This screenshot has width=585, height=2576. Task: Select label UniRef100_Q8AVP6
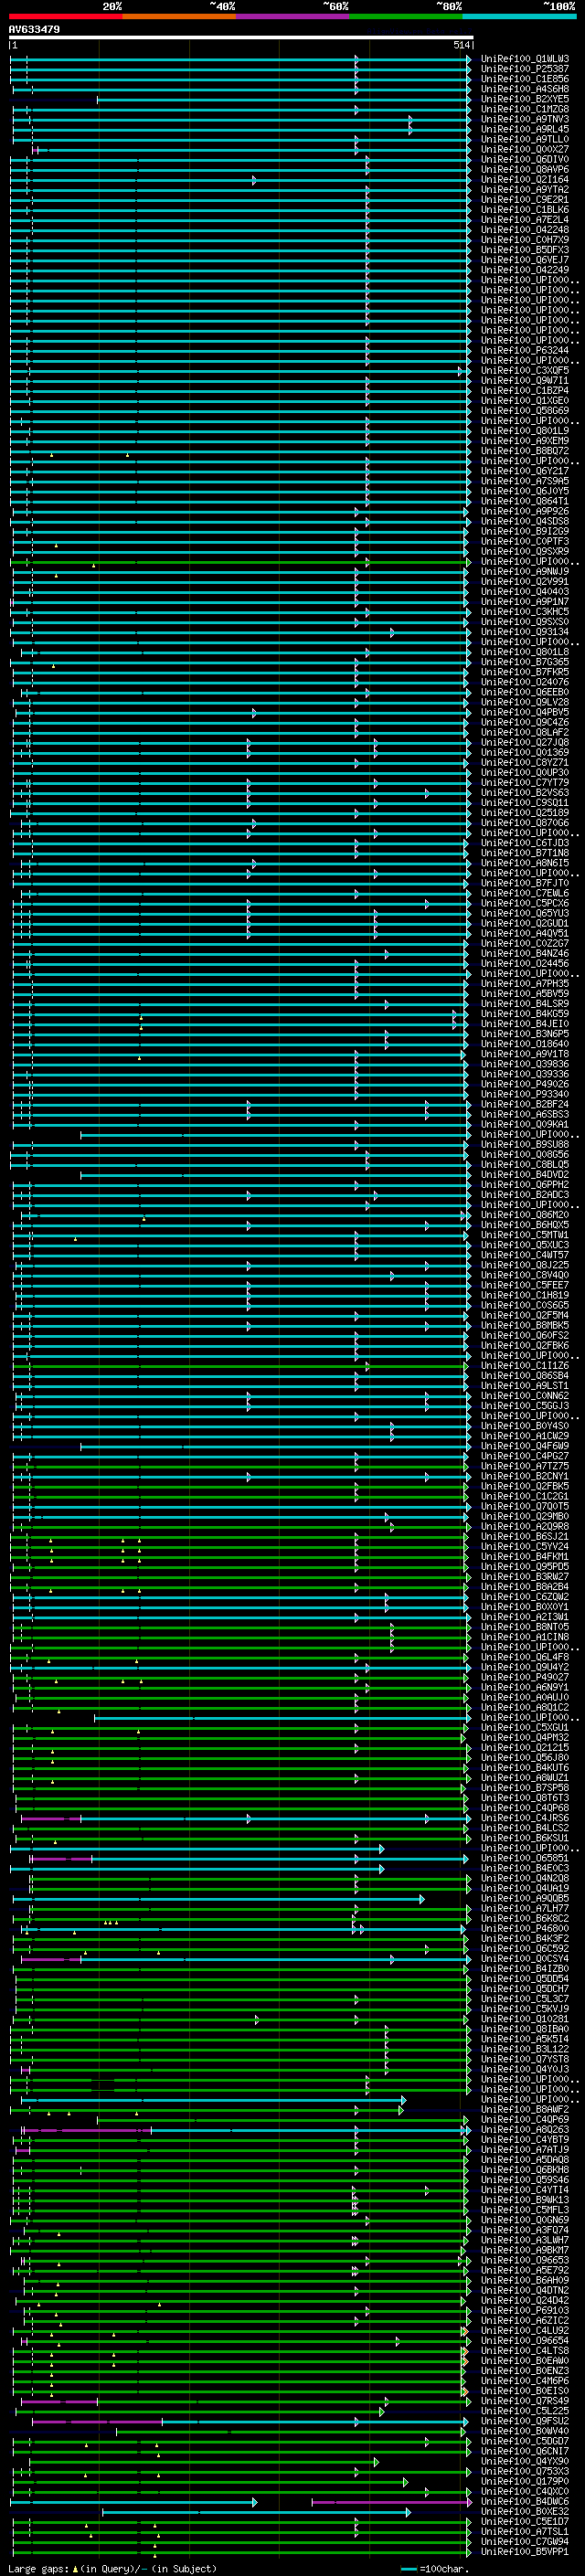pyautogui.click(x=525, y=169)
